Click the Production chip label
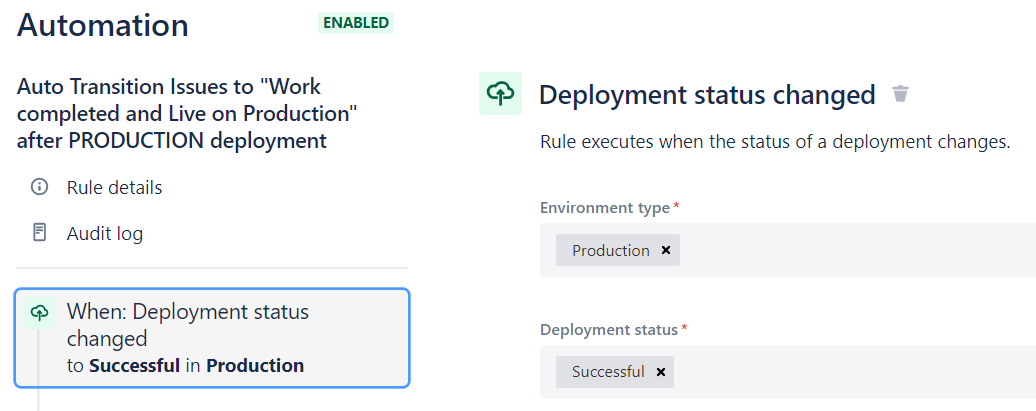This screenshot has height=411, width=1036. [610, 250]
